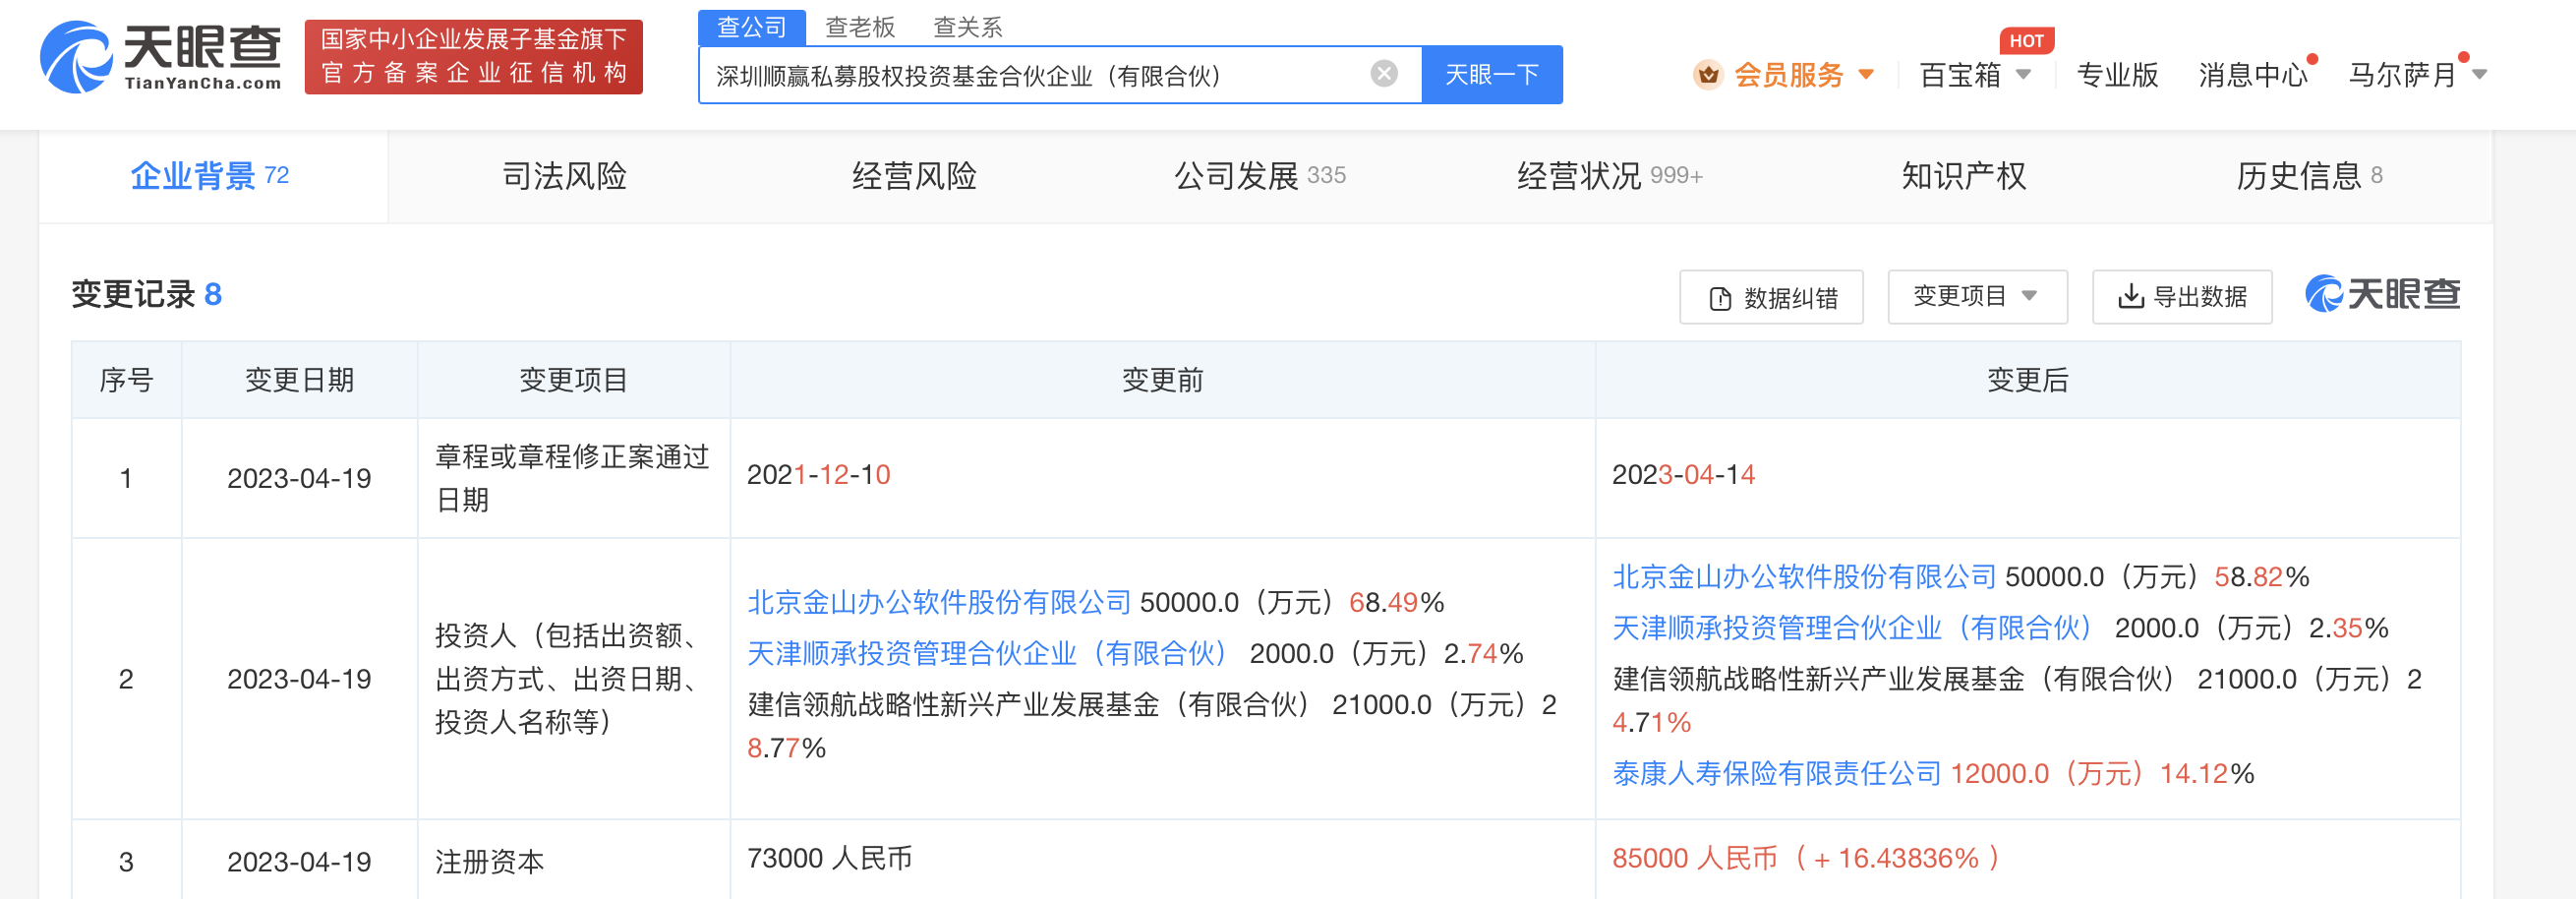Click the 注册资本 change item cell
2576x899 pixels.
point(573,861)
